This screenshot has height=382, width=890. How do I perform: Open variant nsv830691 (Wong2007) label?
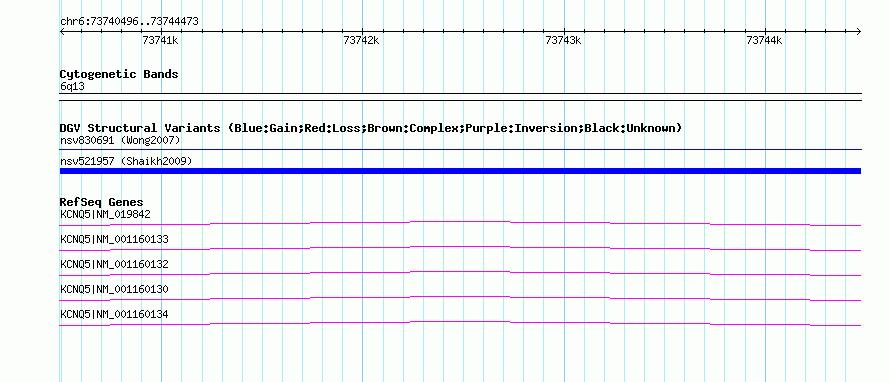[120, 140]
